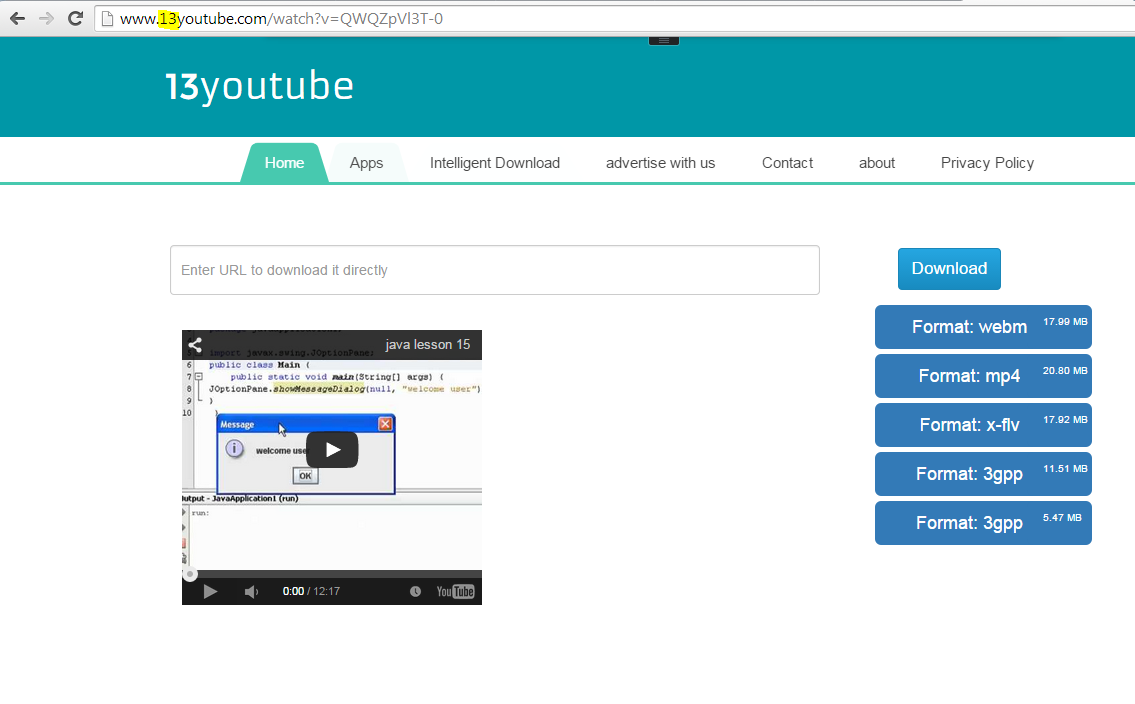Go back with the browser back arrow
1135x704 pixels.
coord(17,19)
